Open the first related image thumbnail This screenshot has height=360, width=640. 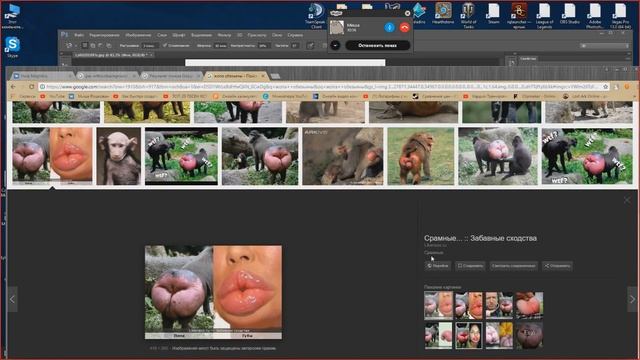coord(438,305)
